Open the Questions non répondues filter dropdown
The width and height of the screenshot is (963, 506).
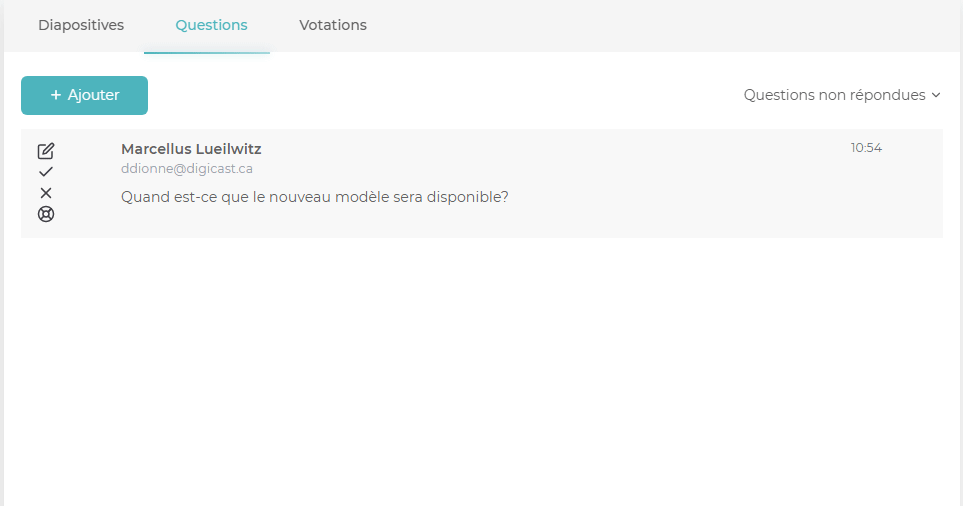(x=841, y=95)
